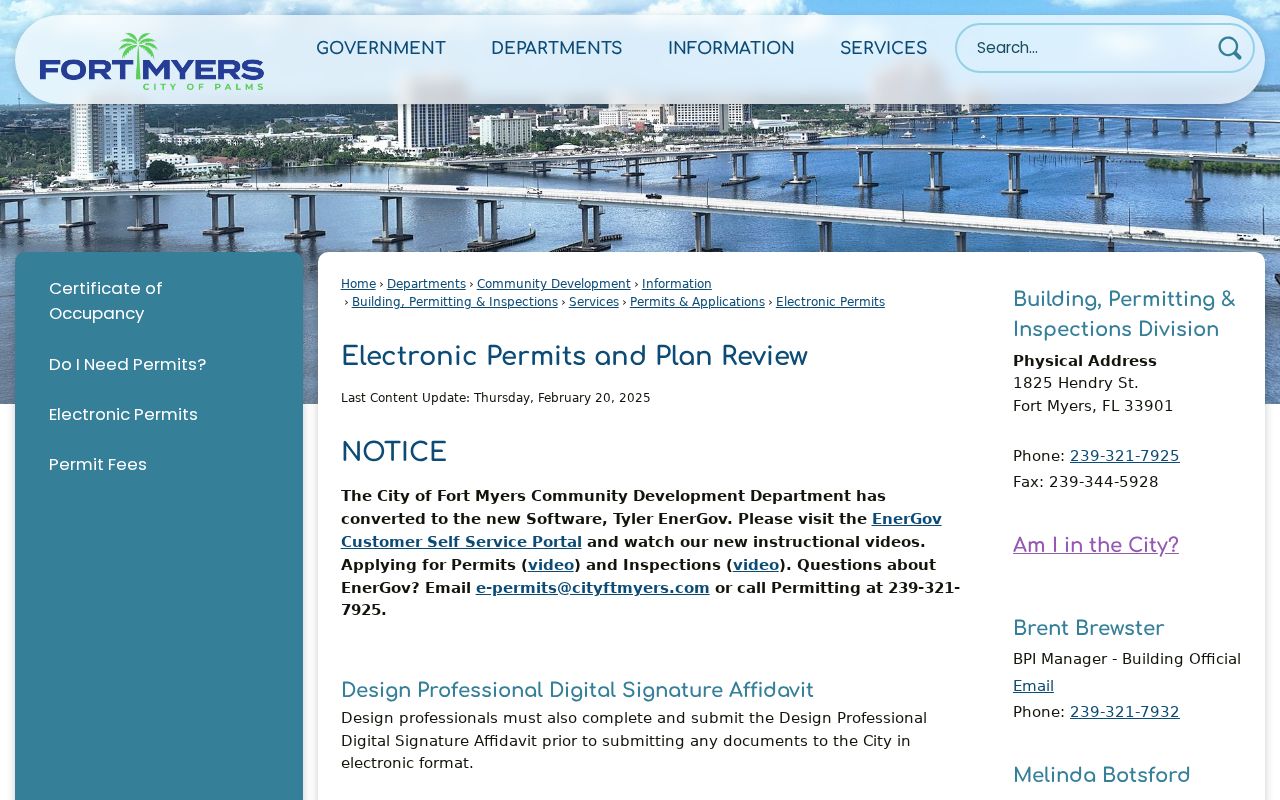Click the 1825 Hendry St. address text
Viewport: 1280px width, 800px height.
[1075, 383]
